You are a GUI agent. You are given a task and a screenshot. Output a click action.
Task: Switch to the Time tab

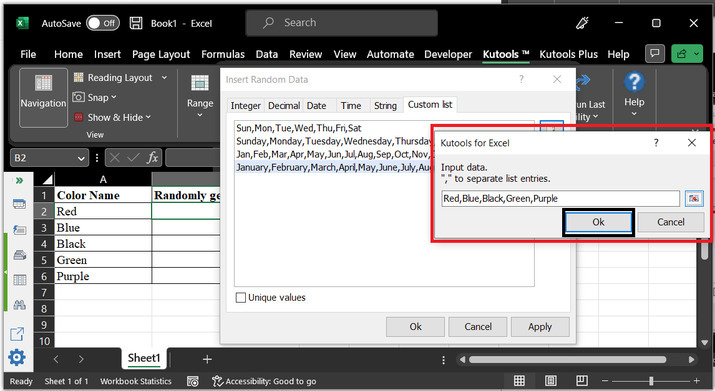pos(351,105)
